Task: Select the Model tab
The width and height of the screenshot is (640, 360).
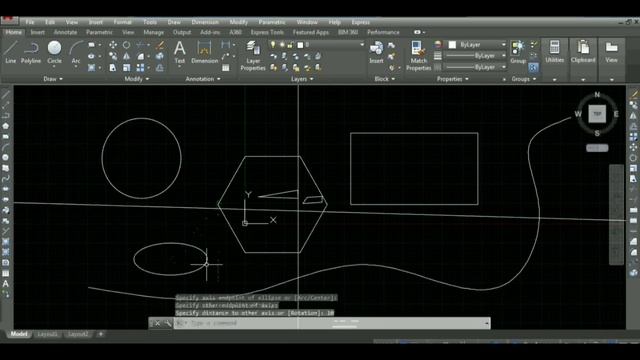Action: (18, 334)
